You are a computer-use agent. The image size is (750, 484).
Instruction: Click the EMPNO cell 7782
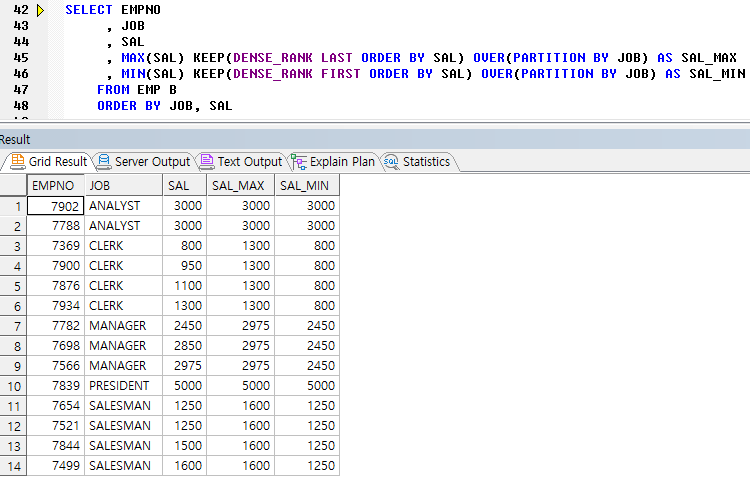tap(56, 326)
